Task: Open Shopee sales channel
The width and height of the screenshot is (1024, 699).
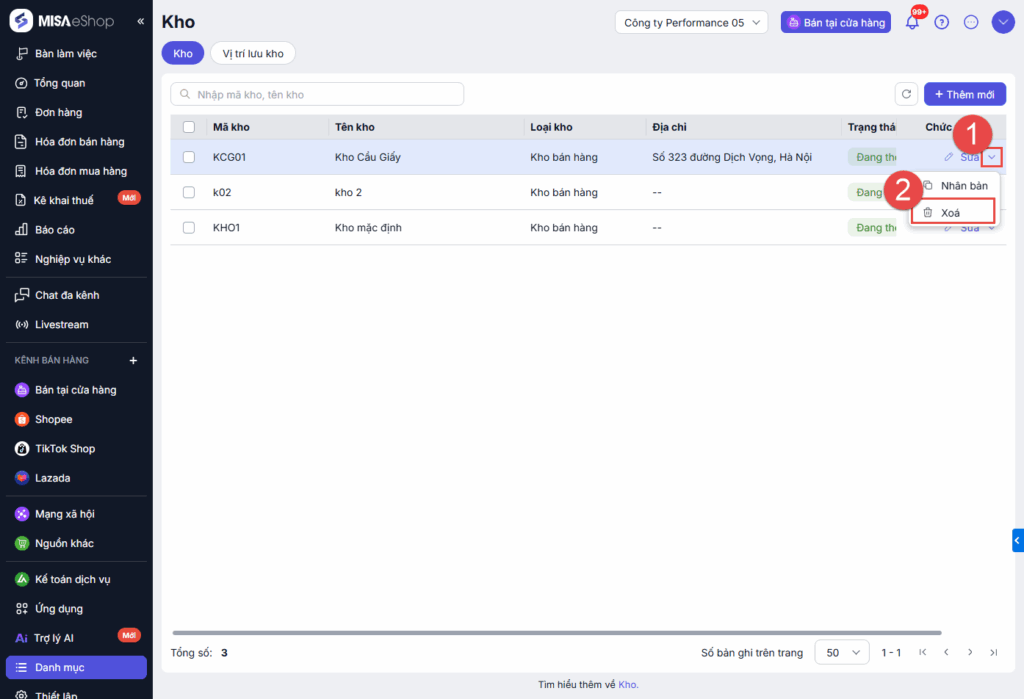Action: click(x=54, y=419)
